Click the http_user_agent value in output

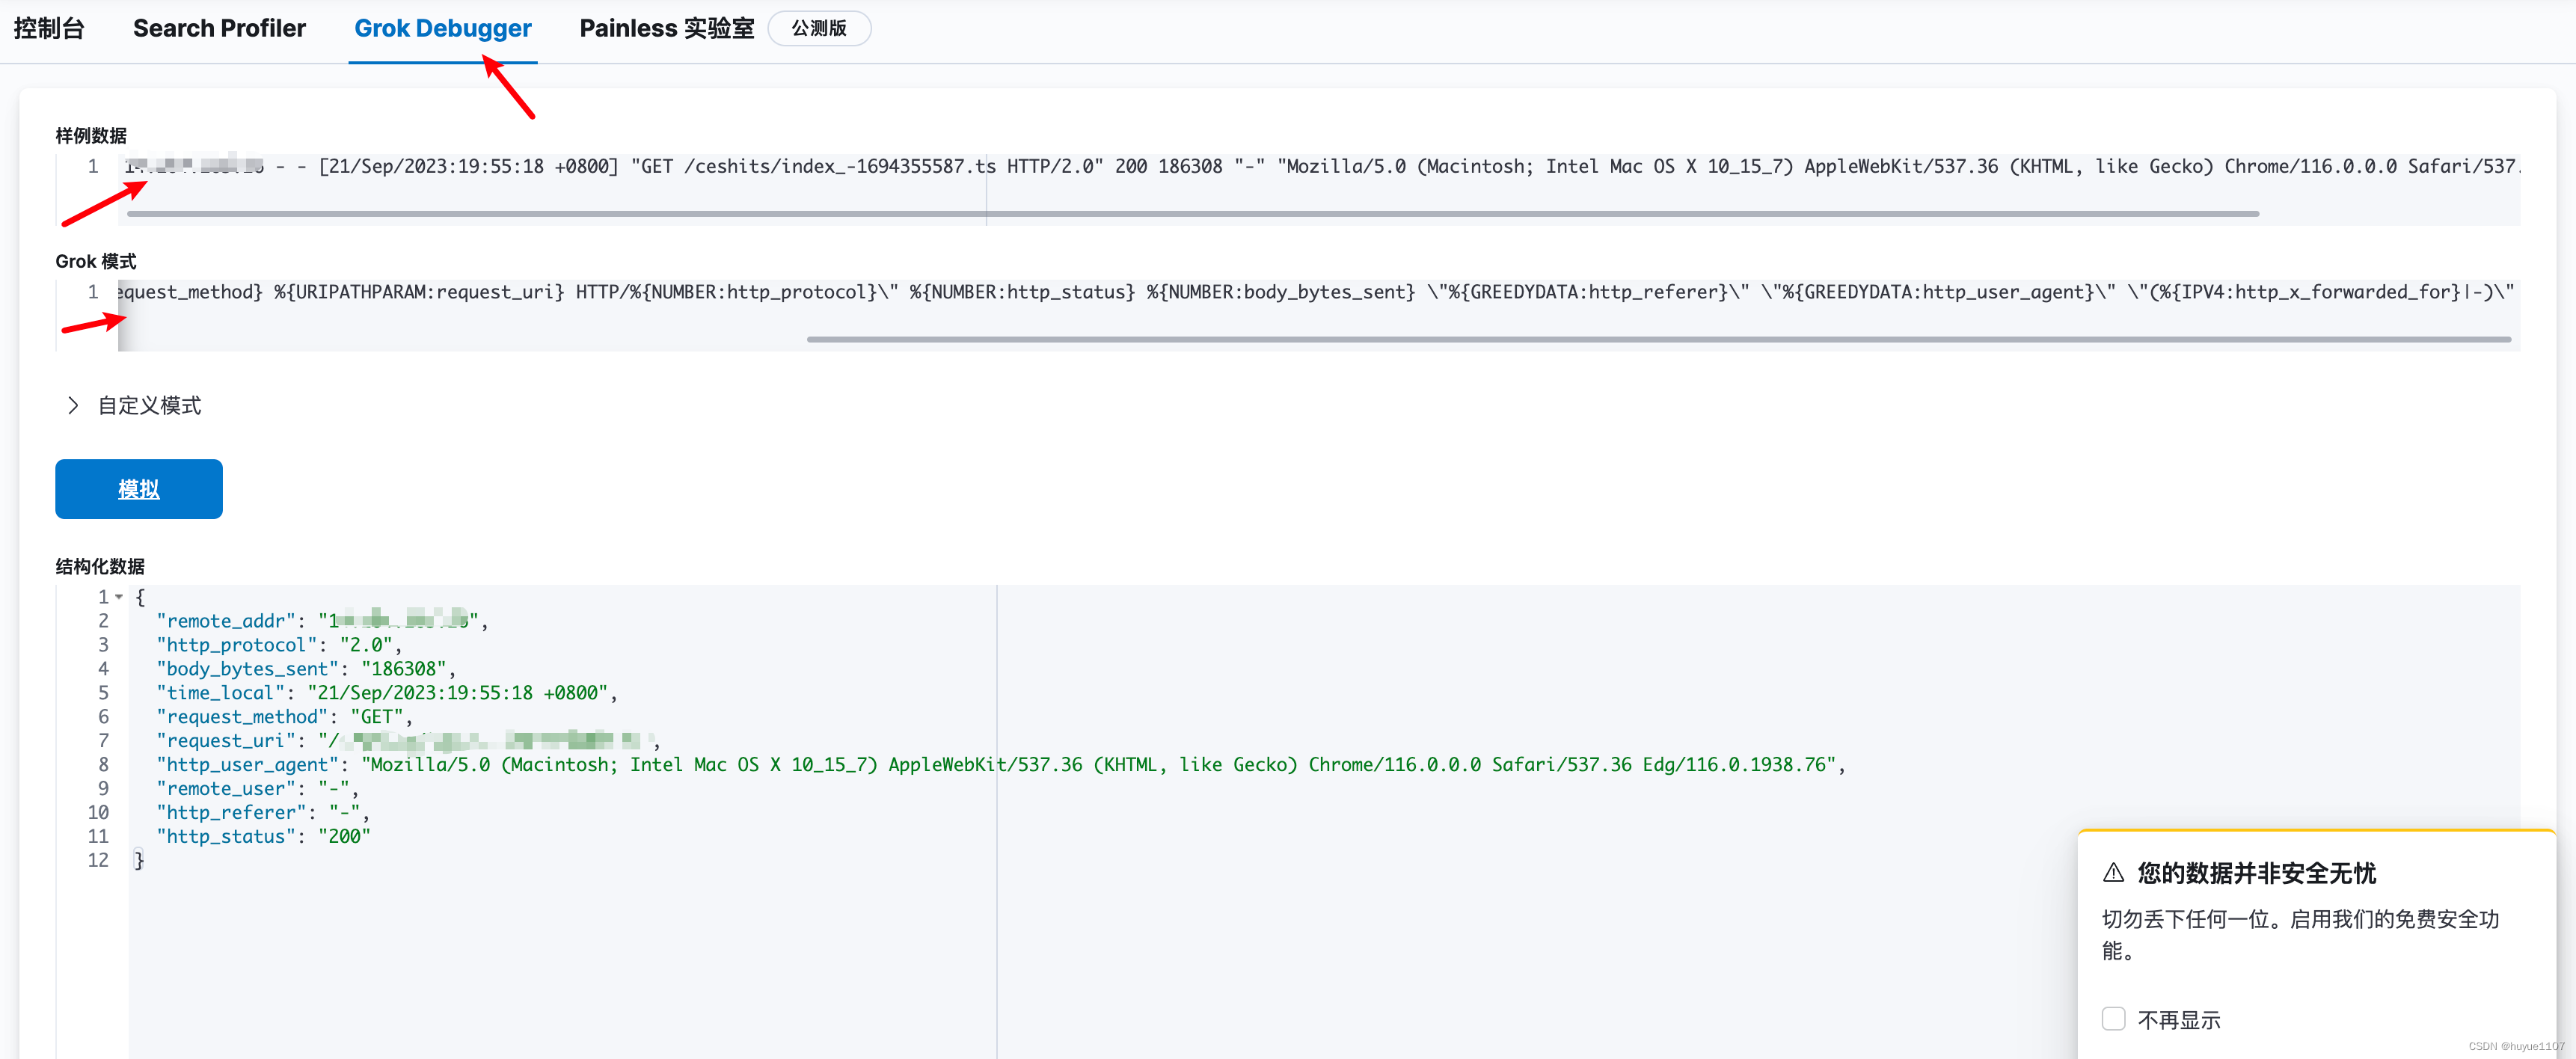[1100, 764]
